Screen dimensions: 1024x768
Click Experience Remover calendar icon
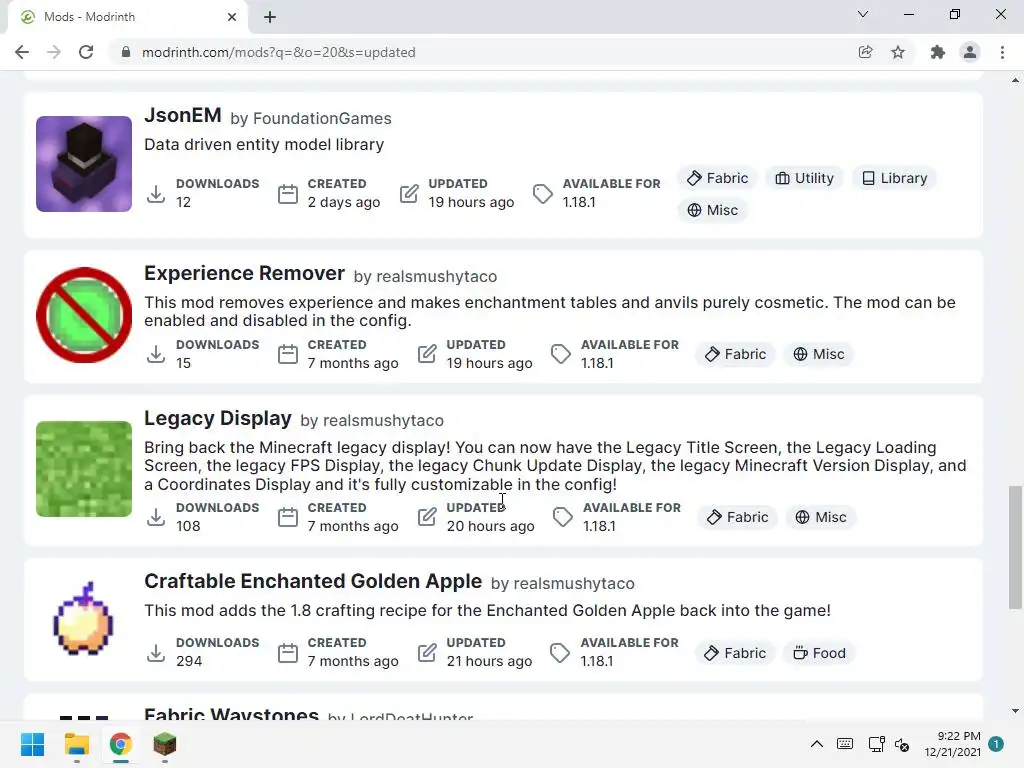coord(288,355)
